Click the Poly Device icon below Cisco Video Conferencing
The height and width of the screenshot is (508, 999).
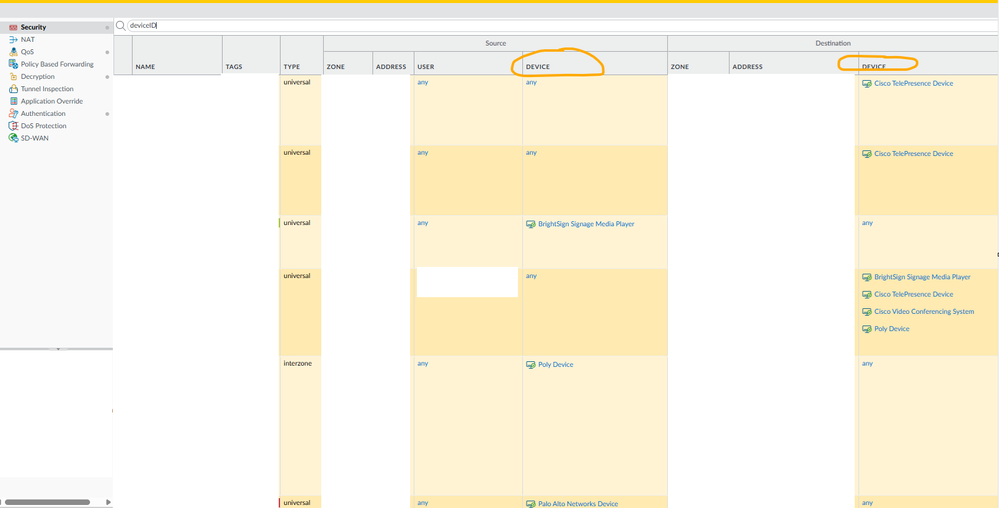click(x=866, y=329)
